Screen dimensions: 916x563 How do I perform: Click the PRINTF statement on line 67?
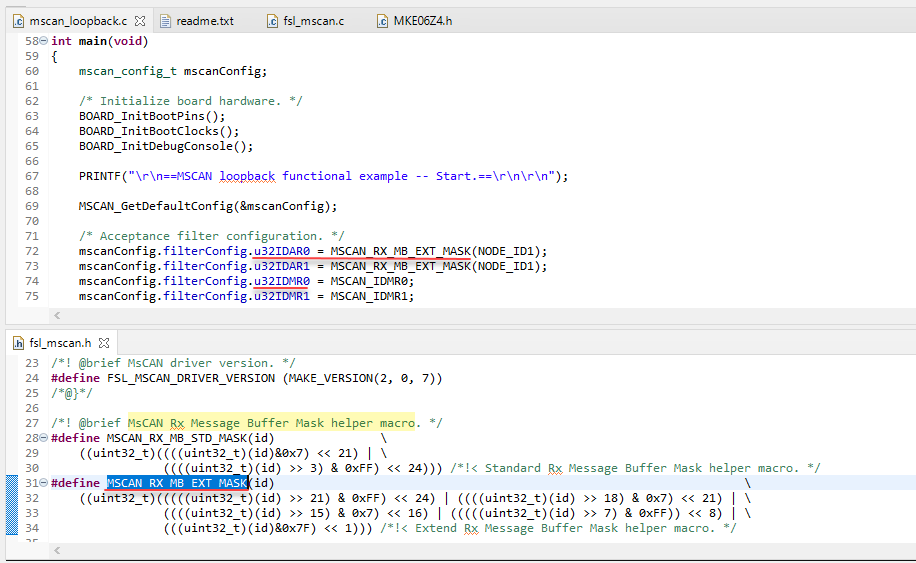pyautogui.click(x=324, y=176)
